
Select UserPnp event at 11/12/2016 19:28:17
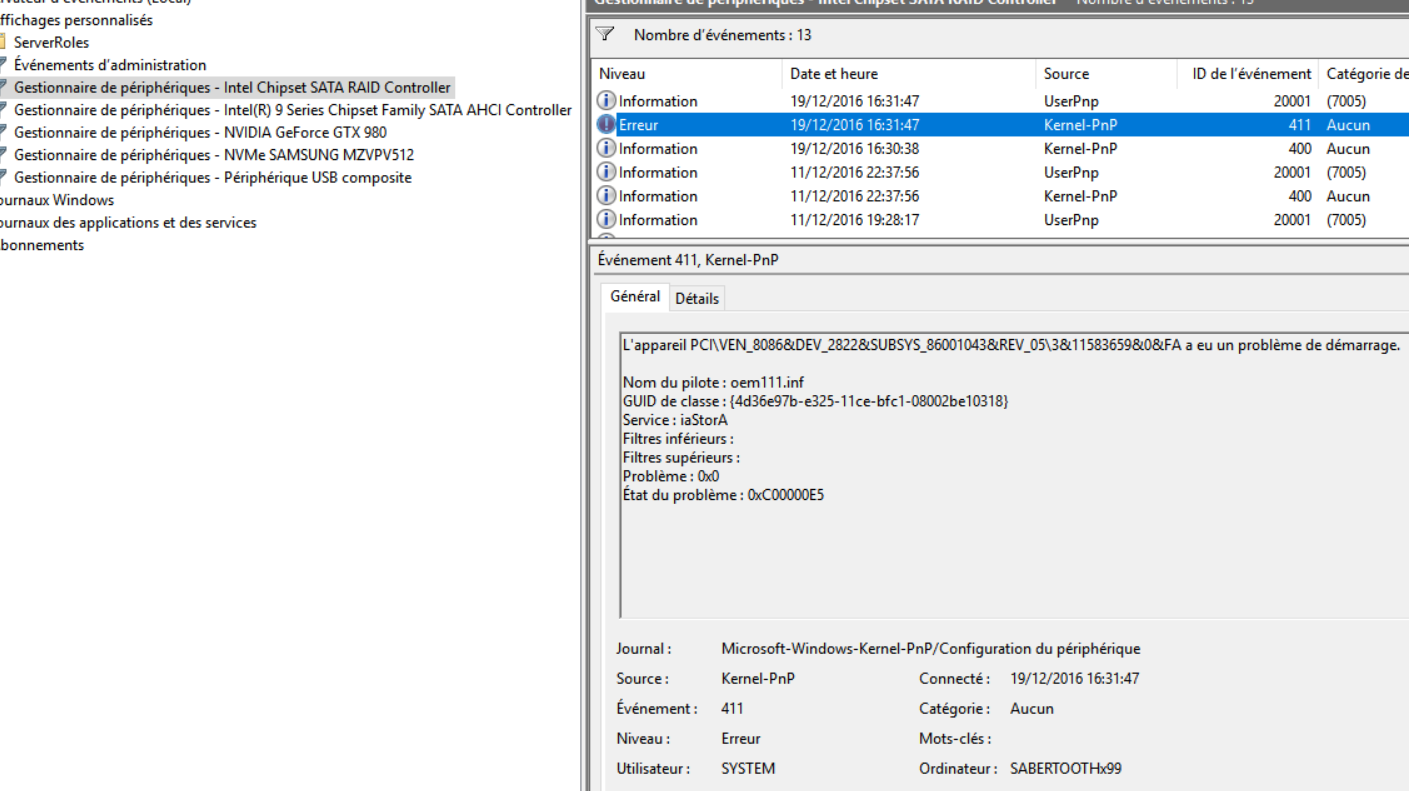(1001, 220)
